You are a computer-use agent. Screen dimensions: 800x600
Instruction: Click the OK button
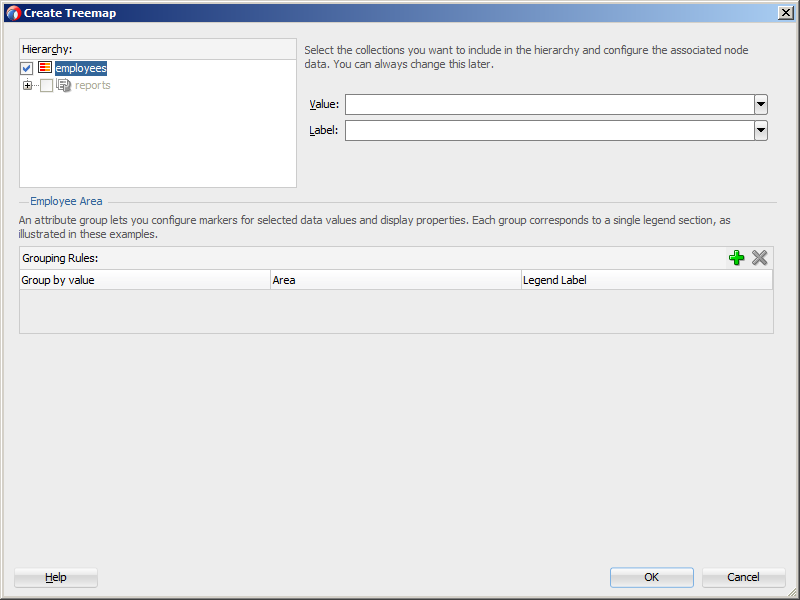[652, 577]
